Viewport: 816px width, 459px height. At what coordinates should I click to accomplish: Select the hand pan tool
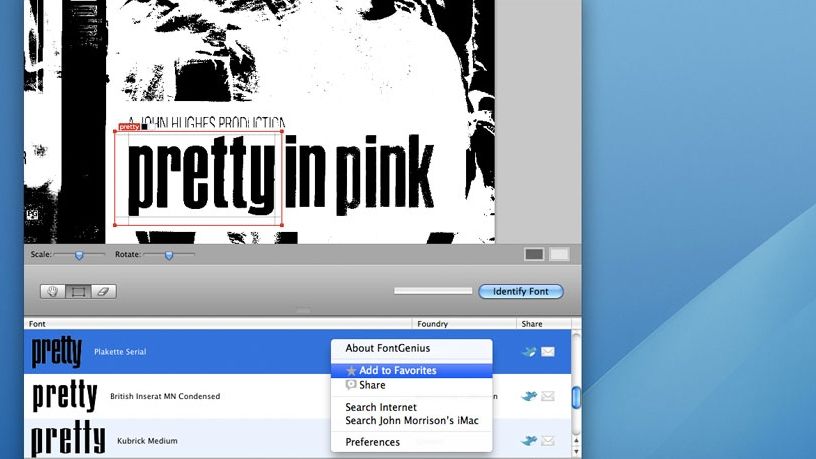tap(53, 292)
